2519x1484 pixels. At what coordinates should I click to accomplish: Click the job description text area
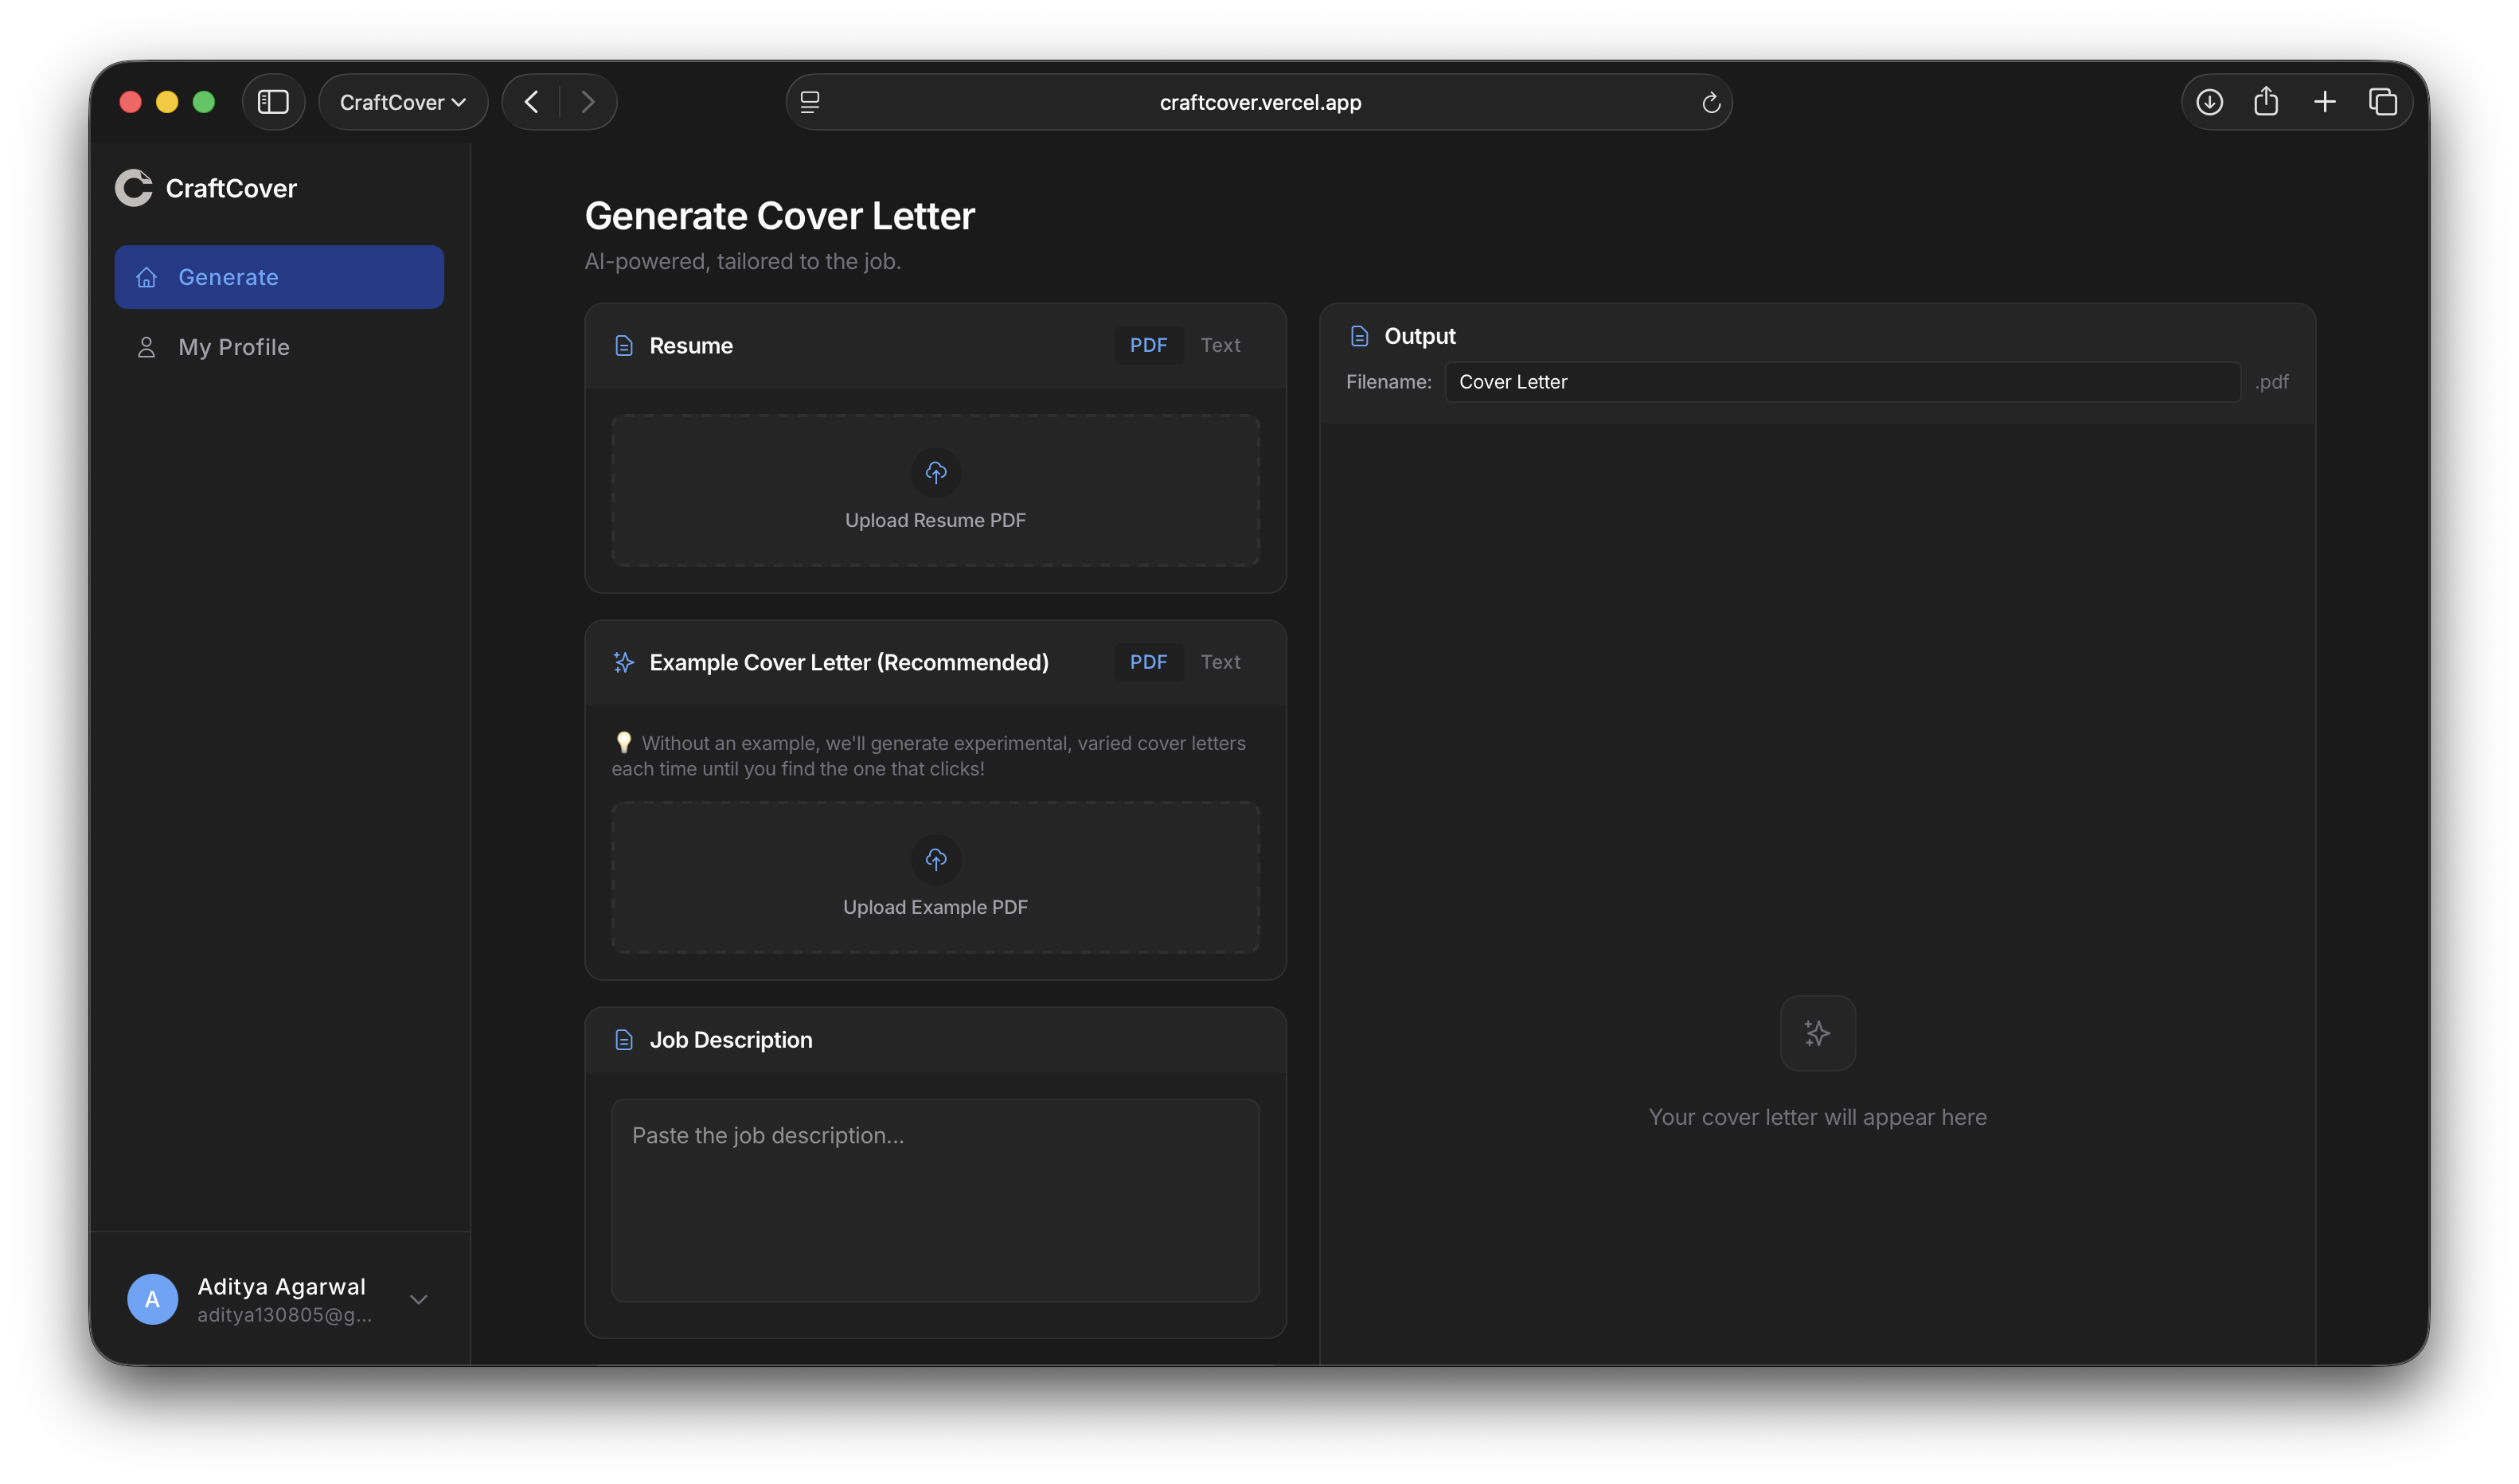pyautogui.click(x=935, y=1200)
